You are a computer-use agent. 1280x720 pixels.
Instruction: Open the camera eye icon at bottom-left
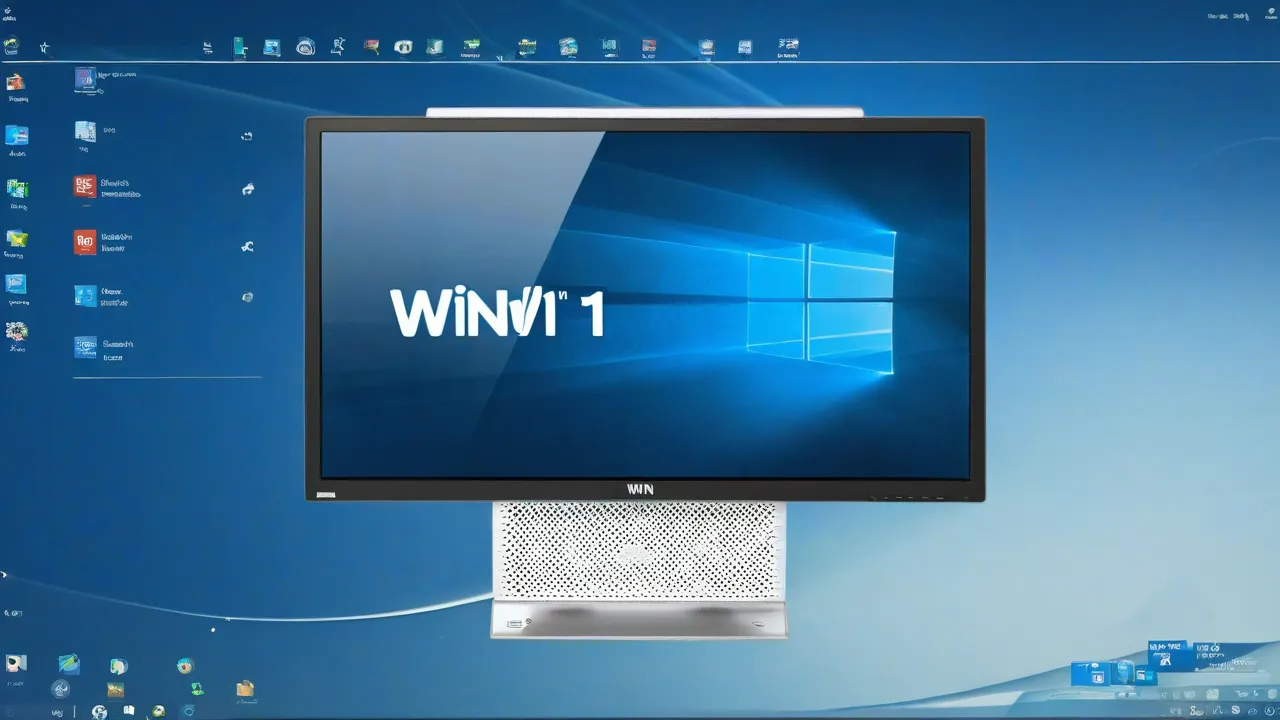click(16, 664)
